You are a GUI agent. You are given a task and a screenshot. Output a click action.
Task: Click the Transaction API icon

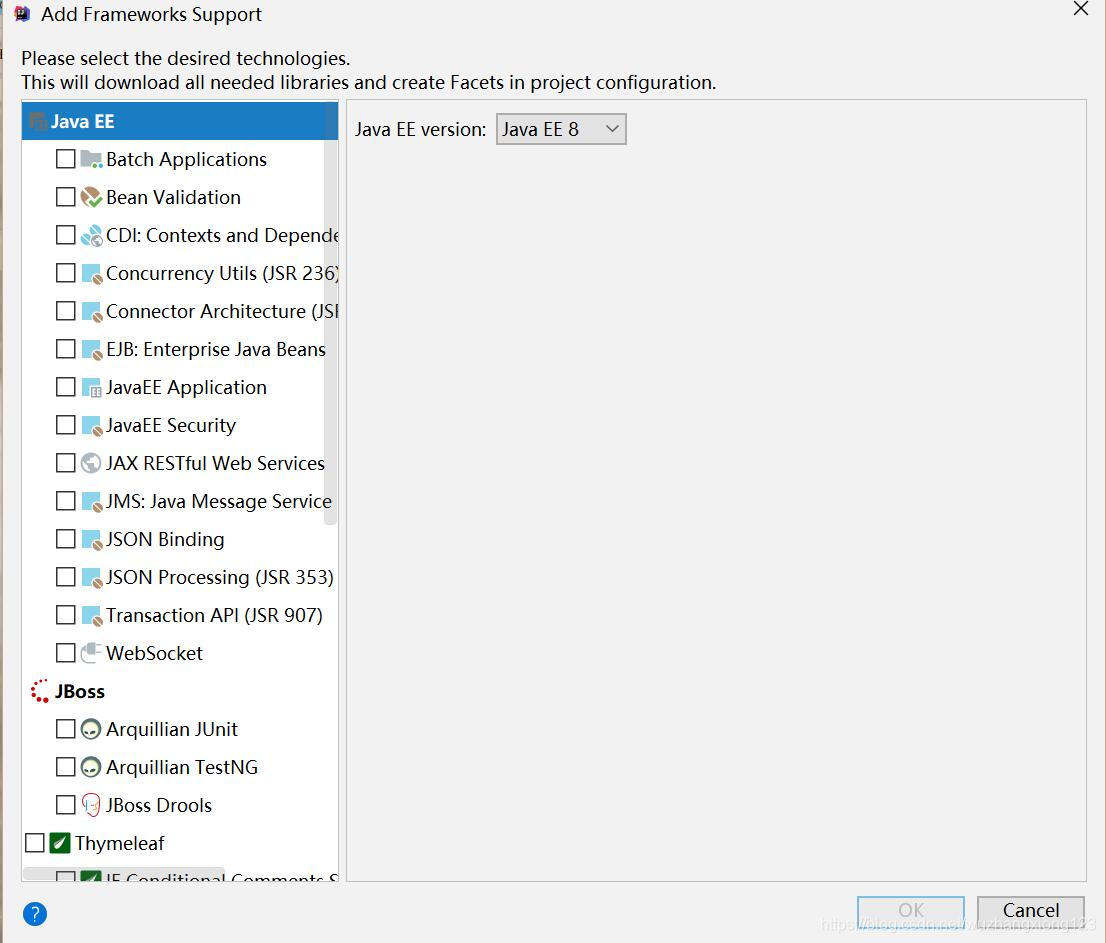tap(92, 616)
